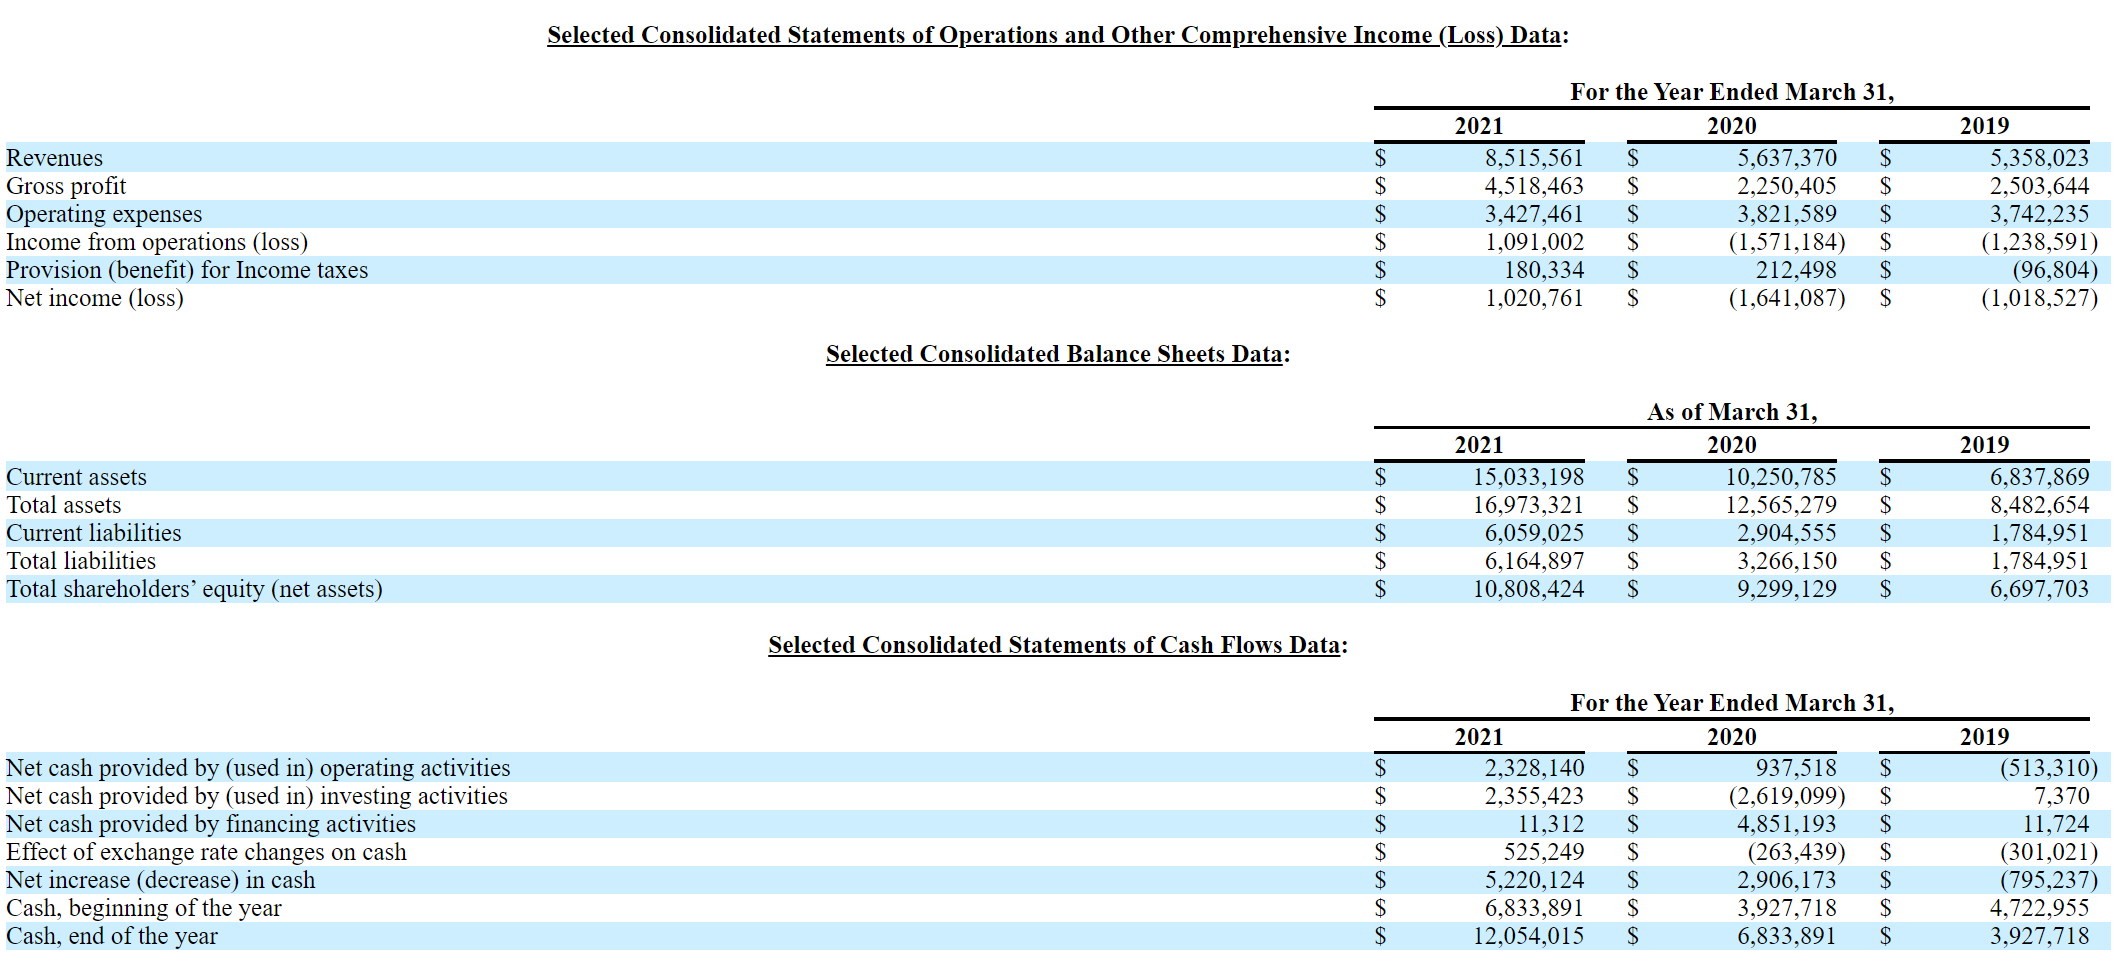Click the Statements of Cash Flows Data heading
Viewport: 2121px width, 971px height.
tap(1057, 645)
